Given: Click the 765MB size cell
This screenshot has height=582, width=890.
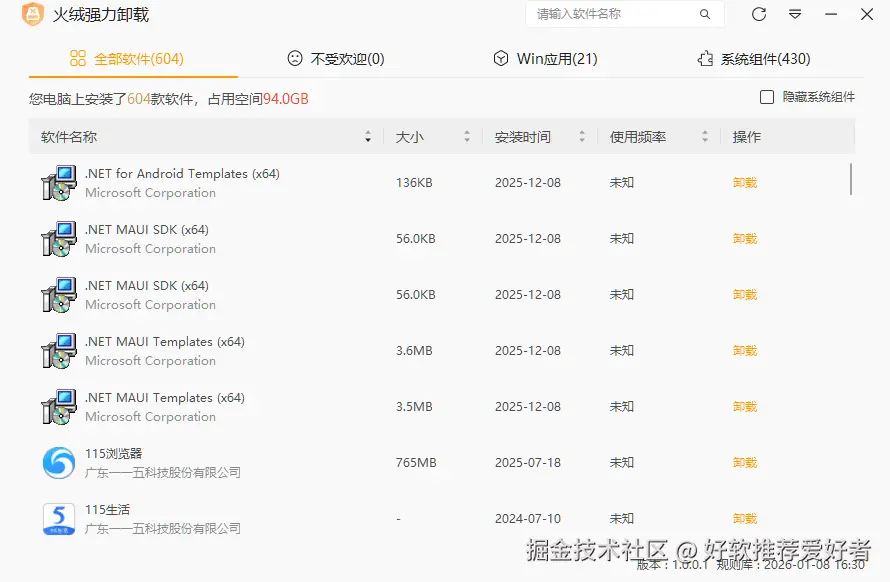Looking at the screenshot, I should point(416,463).
